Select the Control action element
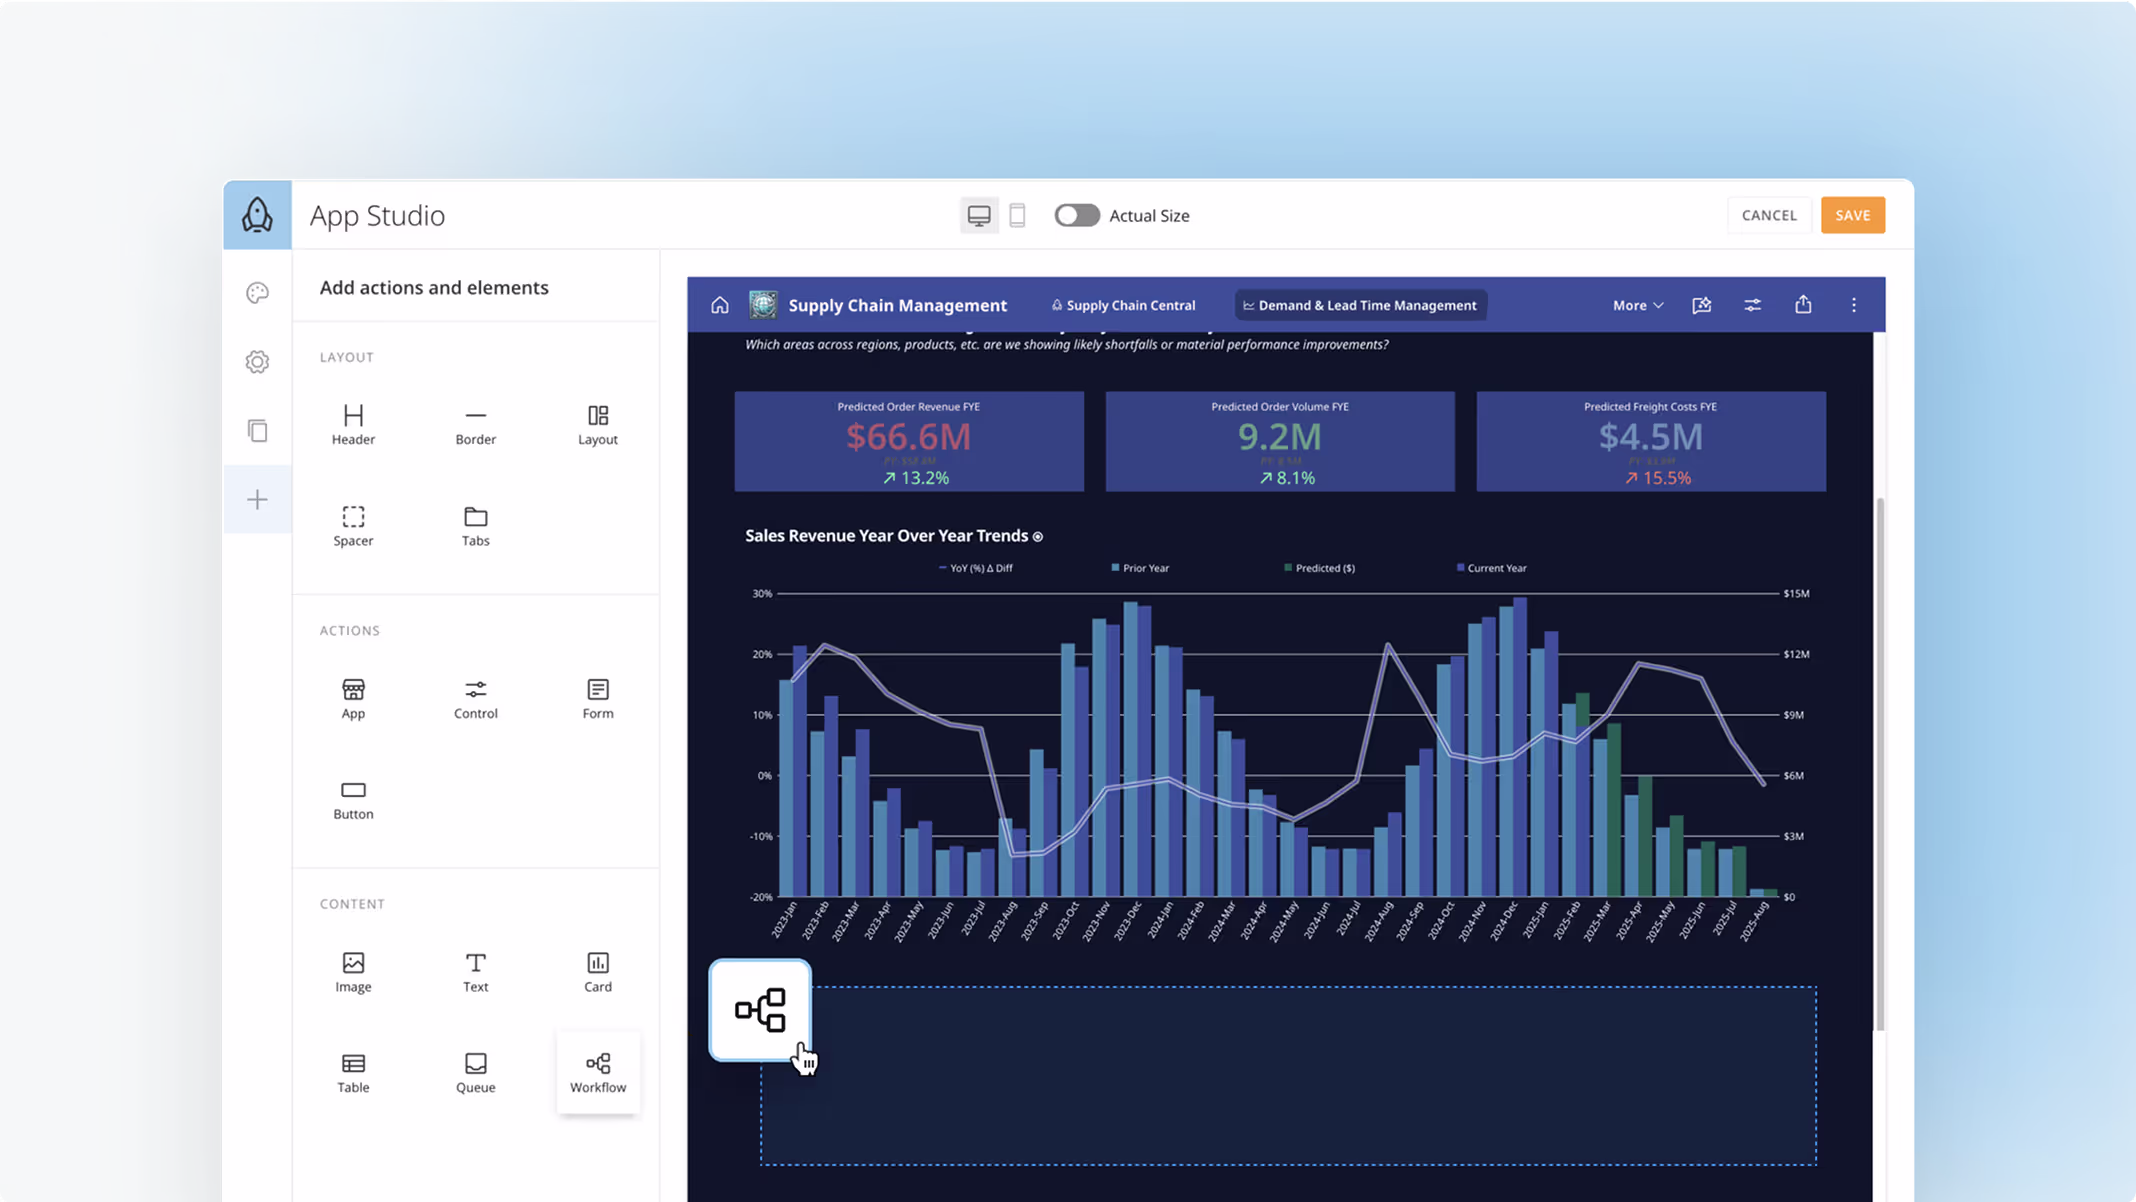 pyautogui.click(x=475, y=697)
